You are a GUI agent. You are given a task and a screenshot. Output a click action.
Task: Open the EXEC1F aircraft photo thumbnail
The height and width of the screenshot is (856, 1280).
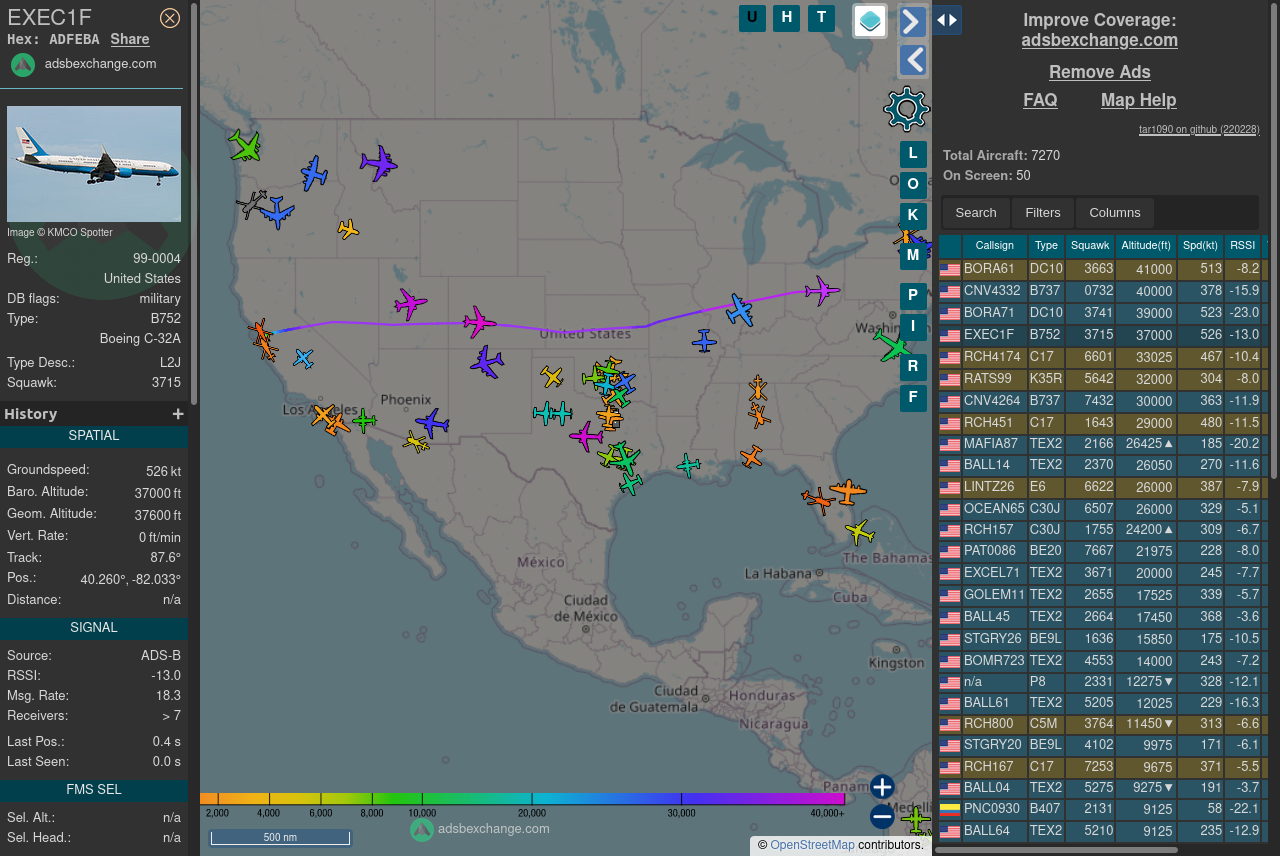click(x=94, y=164)
